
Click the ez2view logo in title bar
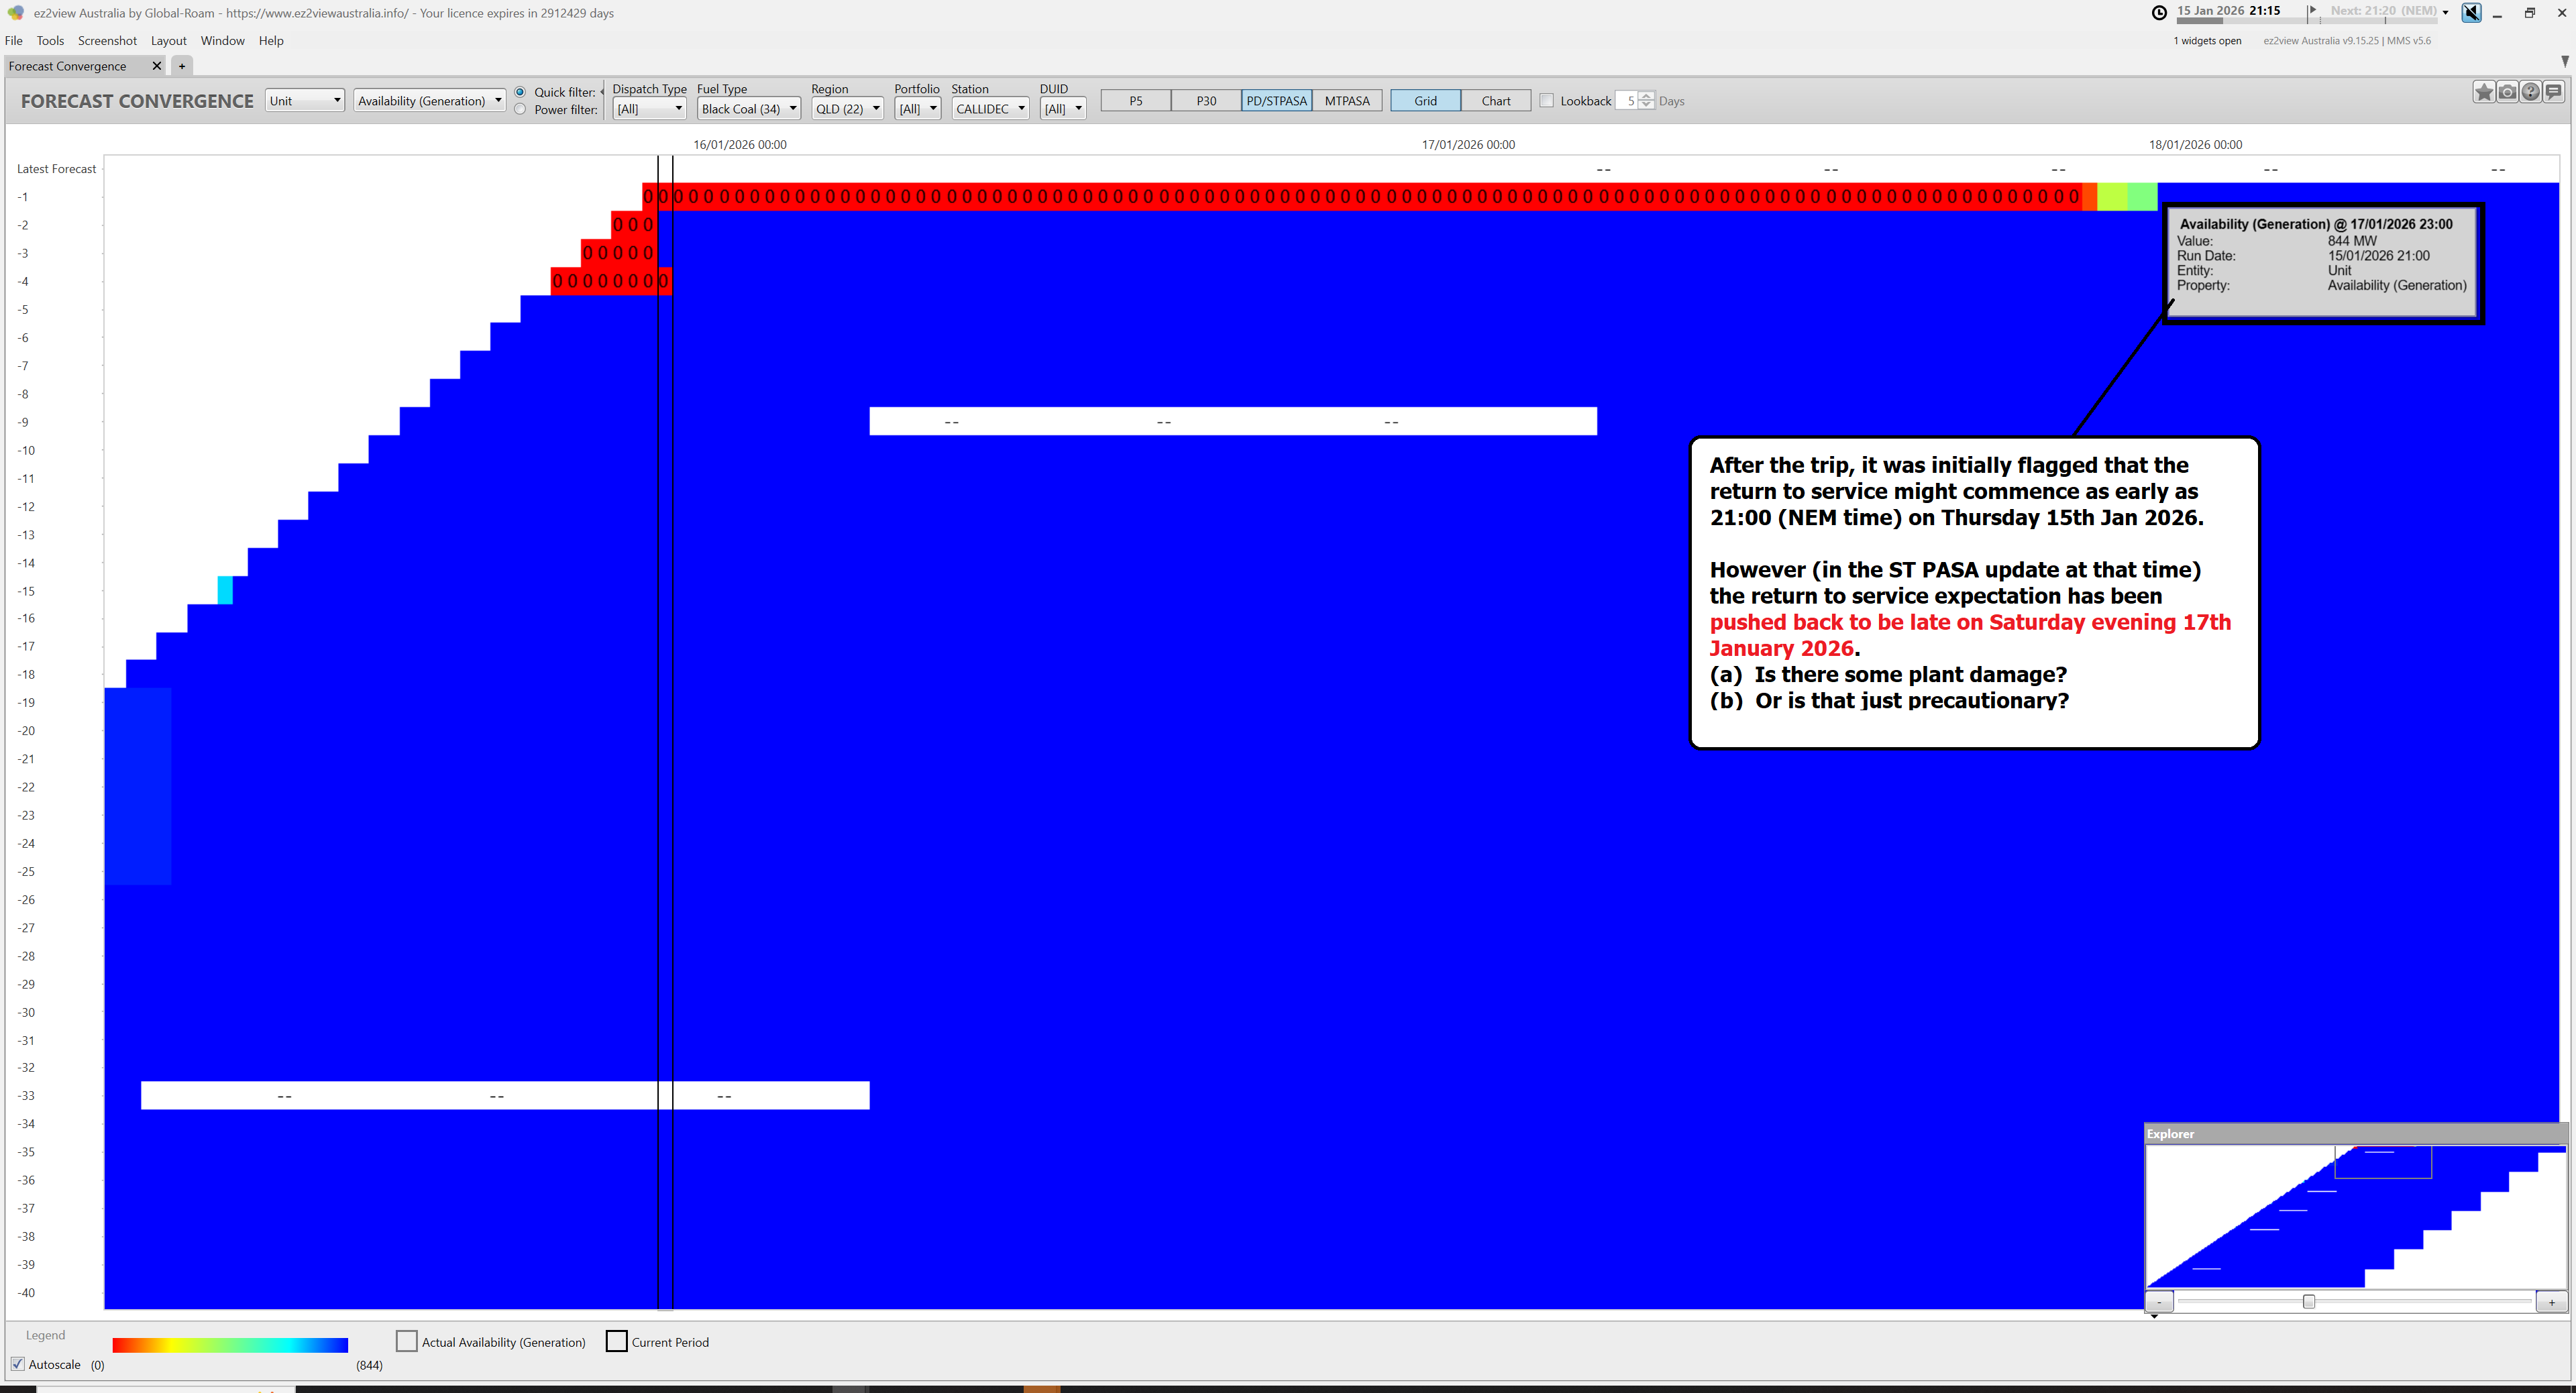click(15, 13)
